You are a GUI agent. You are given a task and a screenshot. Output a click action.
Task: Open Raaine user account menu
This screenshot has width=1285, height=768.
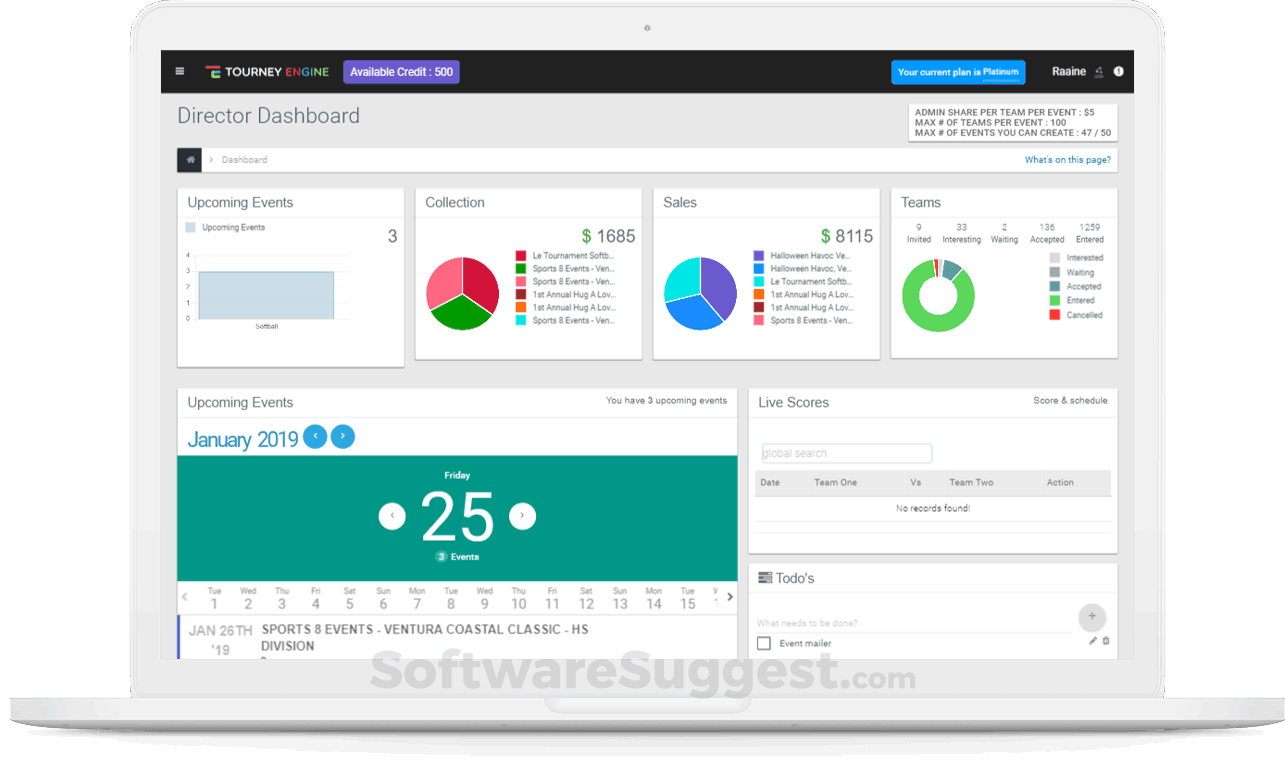[1069, 72]
